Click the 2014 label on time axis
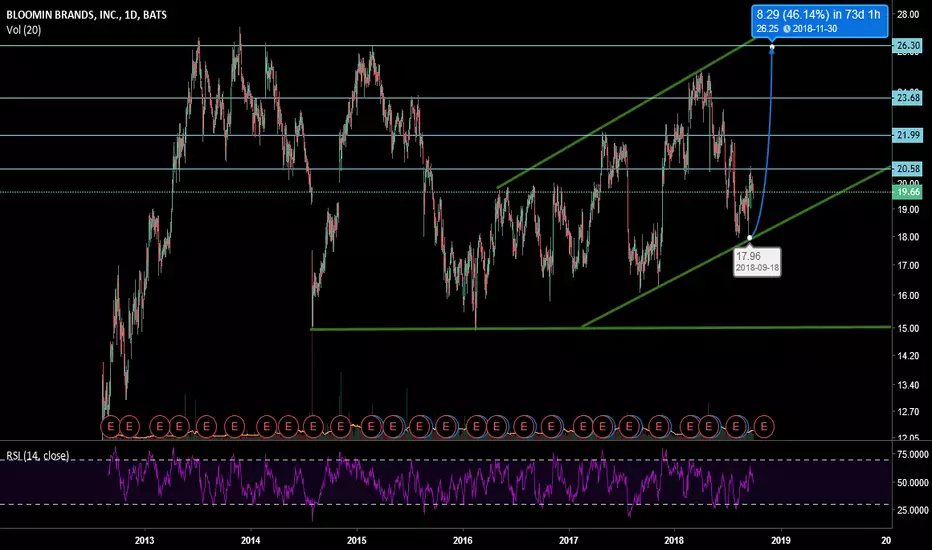Image resolution: width=932 pixels, height=550 pixels. [250, 540]
